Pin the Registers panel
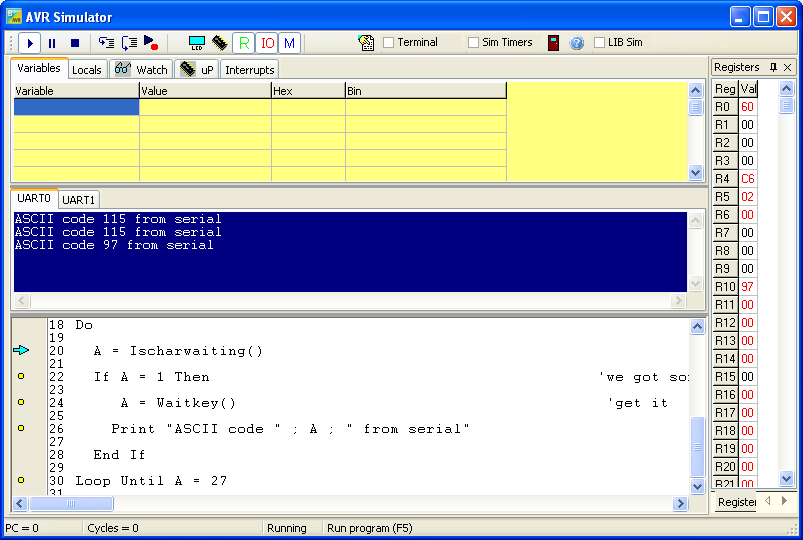The height and width of the screenshot is (540, 803). click(x=773, y=67)
